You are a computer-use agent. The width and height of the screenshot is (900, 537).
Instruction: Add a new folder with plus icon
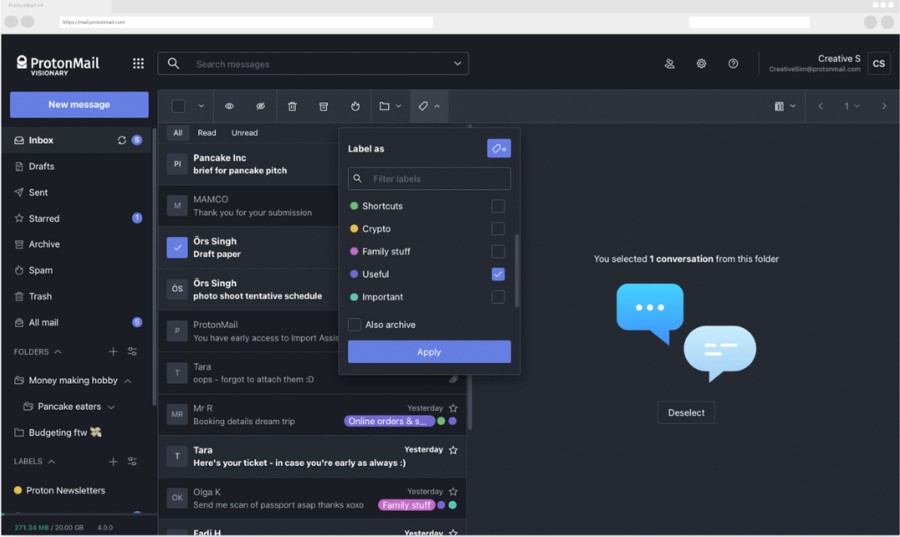coord(113,351)
